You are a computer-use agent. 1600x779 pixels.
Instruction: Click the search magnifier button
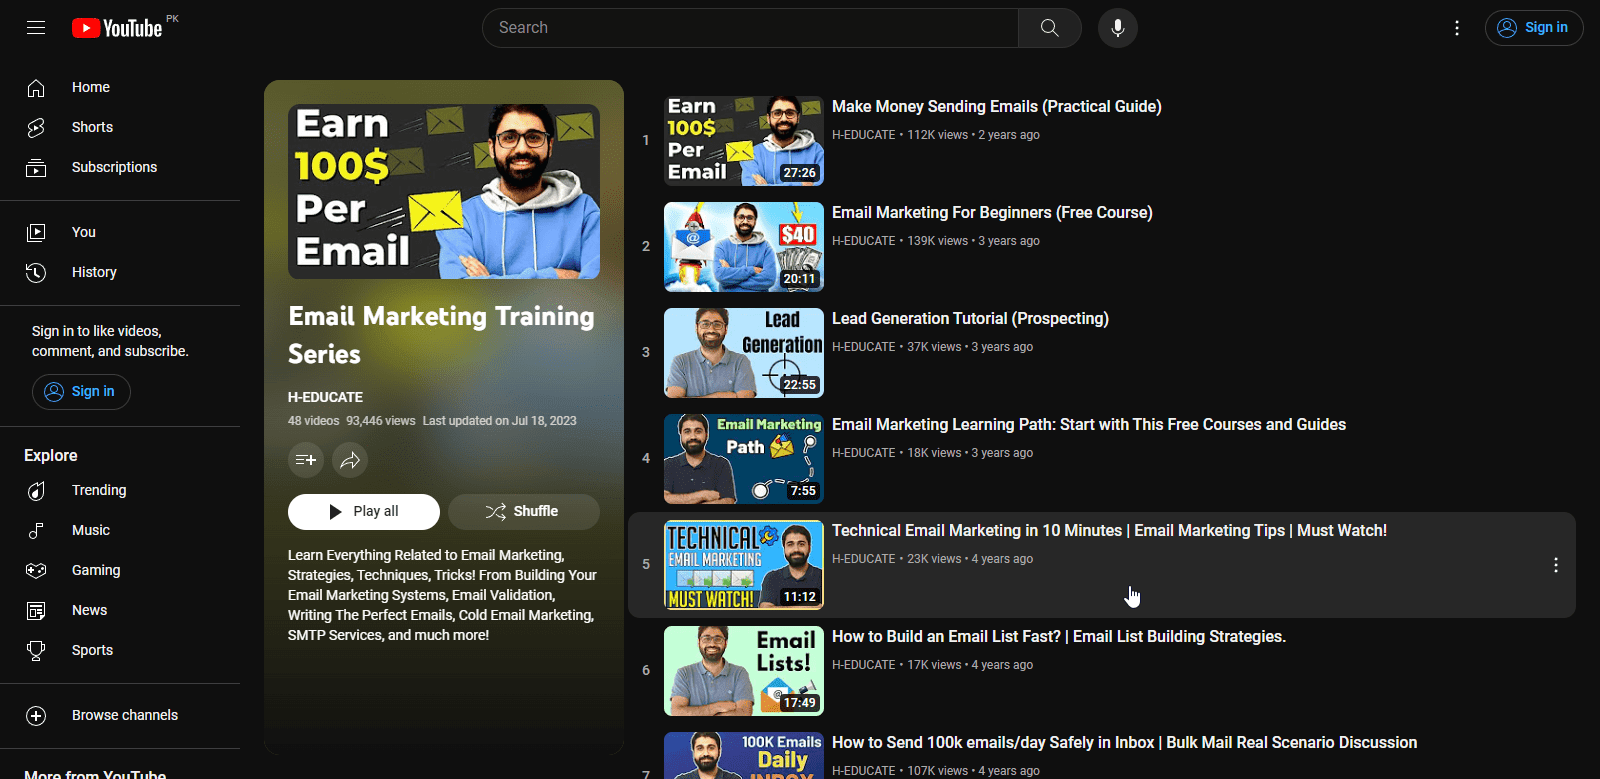pos(1049,28)
